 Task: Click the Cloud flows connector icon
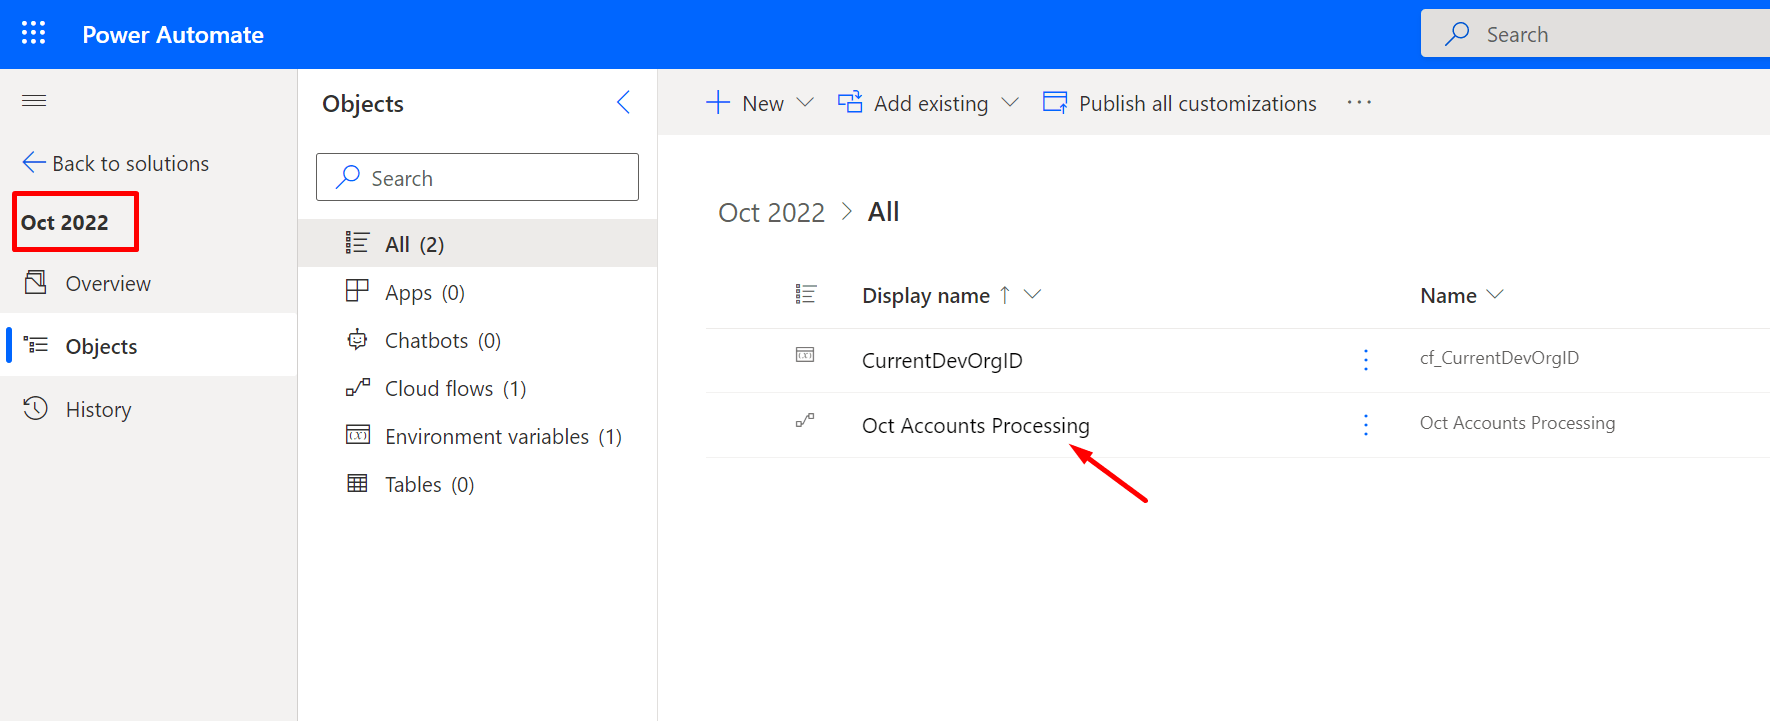tap(357, 387)
